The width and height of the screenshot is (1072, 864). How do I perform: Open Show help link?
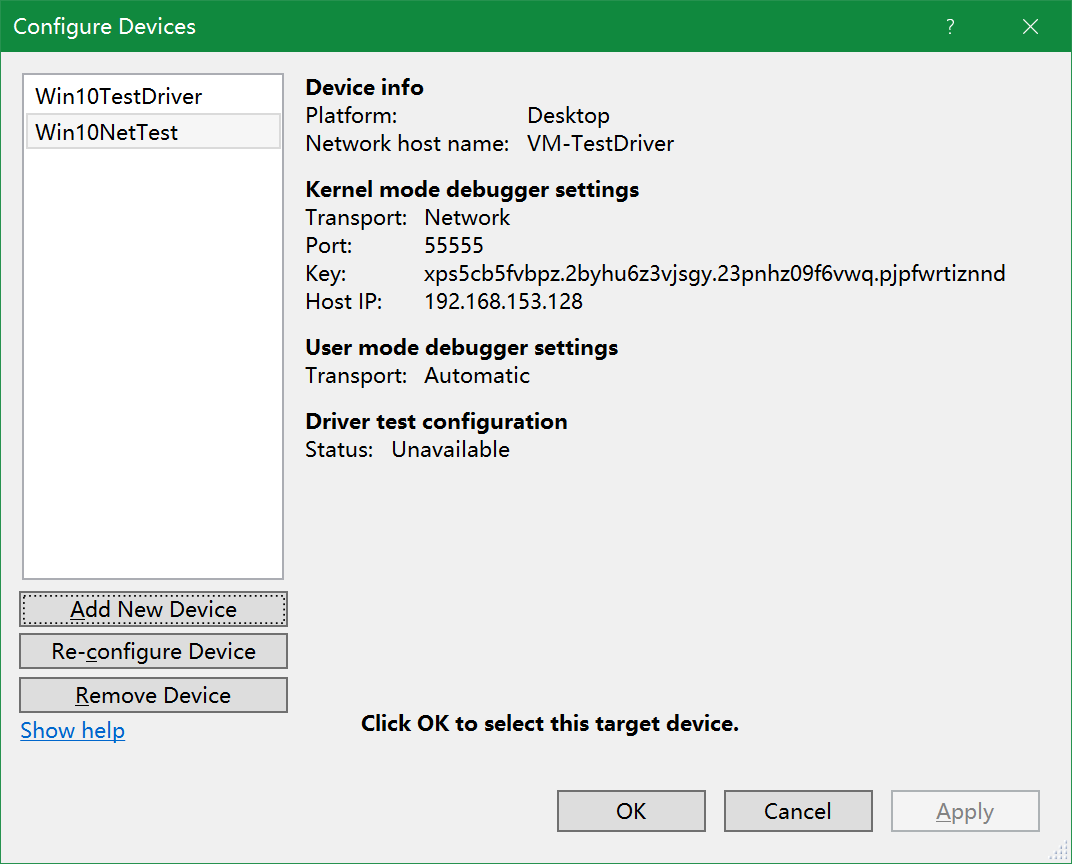[x=72, y=730]
